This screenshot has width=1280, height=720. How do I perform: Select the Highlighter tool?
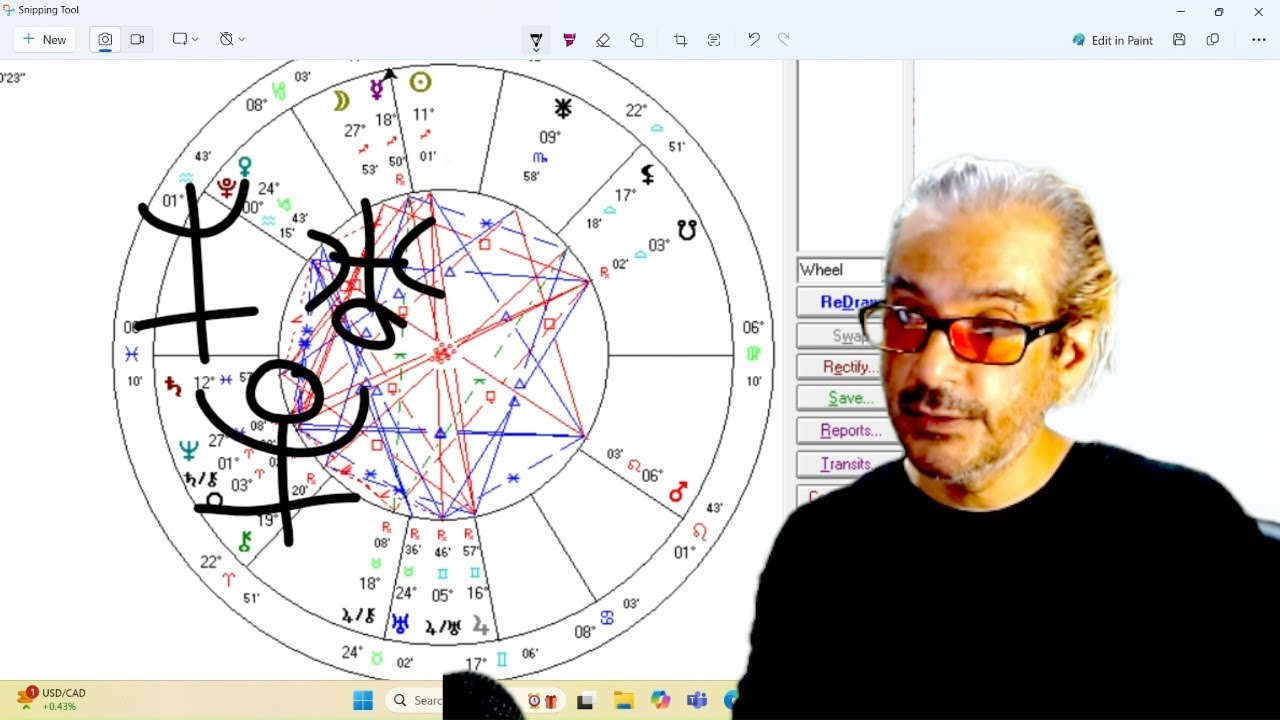[x=569, y=40]
